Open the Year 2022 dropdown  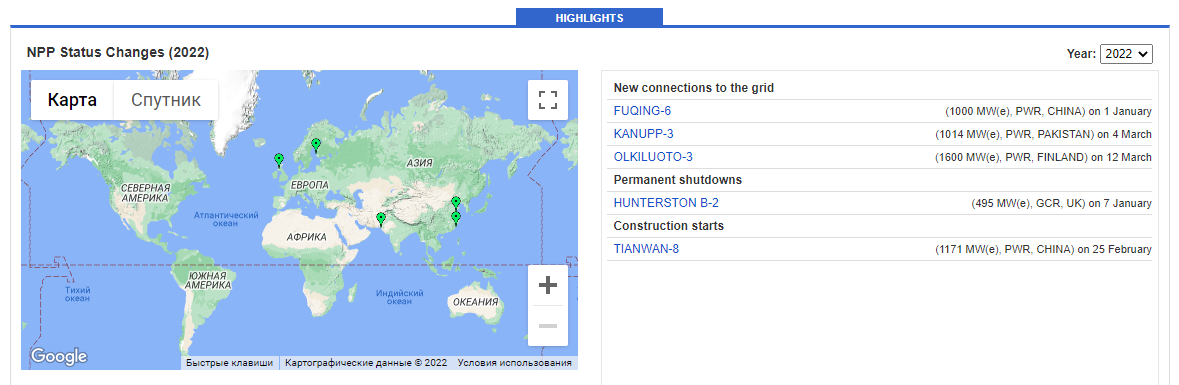pyautogui.click(x=1126, y=53)
